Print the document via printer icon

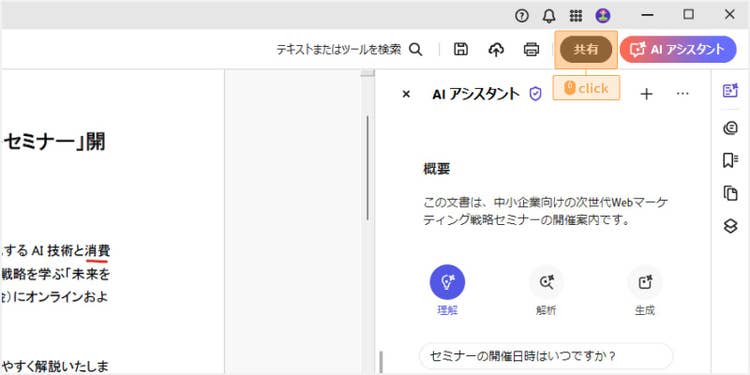[531, 49]
